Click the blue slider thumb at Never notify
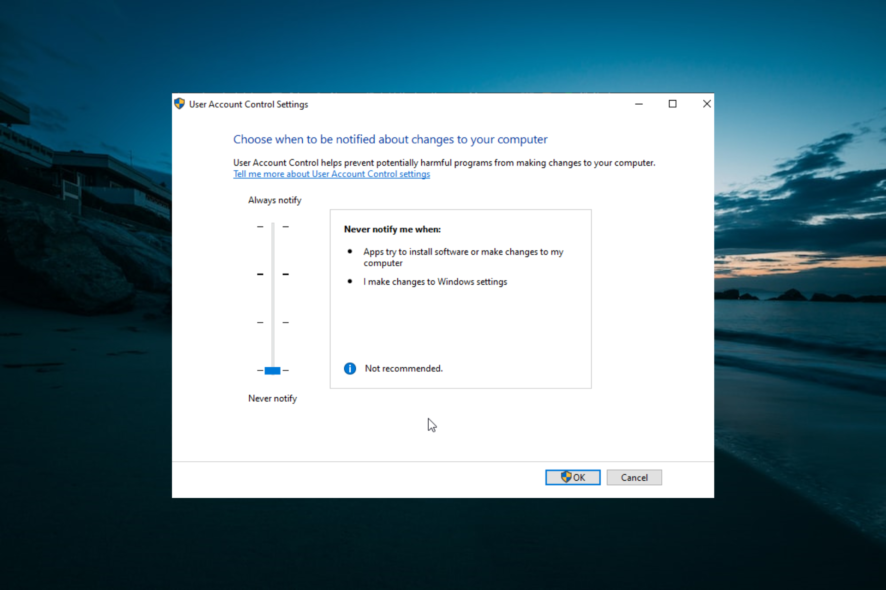Image resolution: width=886 pixels, height=590 pixels. point(272,370)
